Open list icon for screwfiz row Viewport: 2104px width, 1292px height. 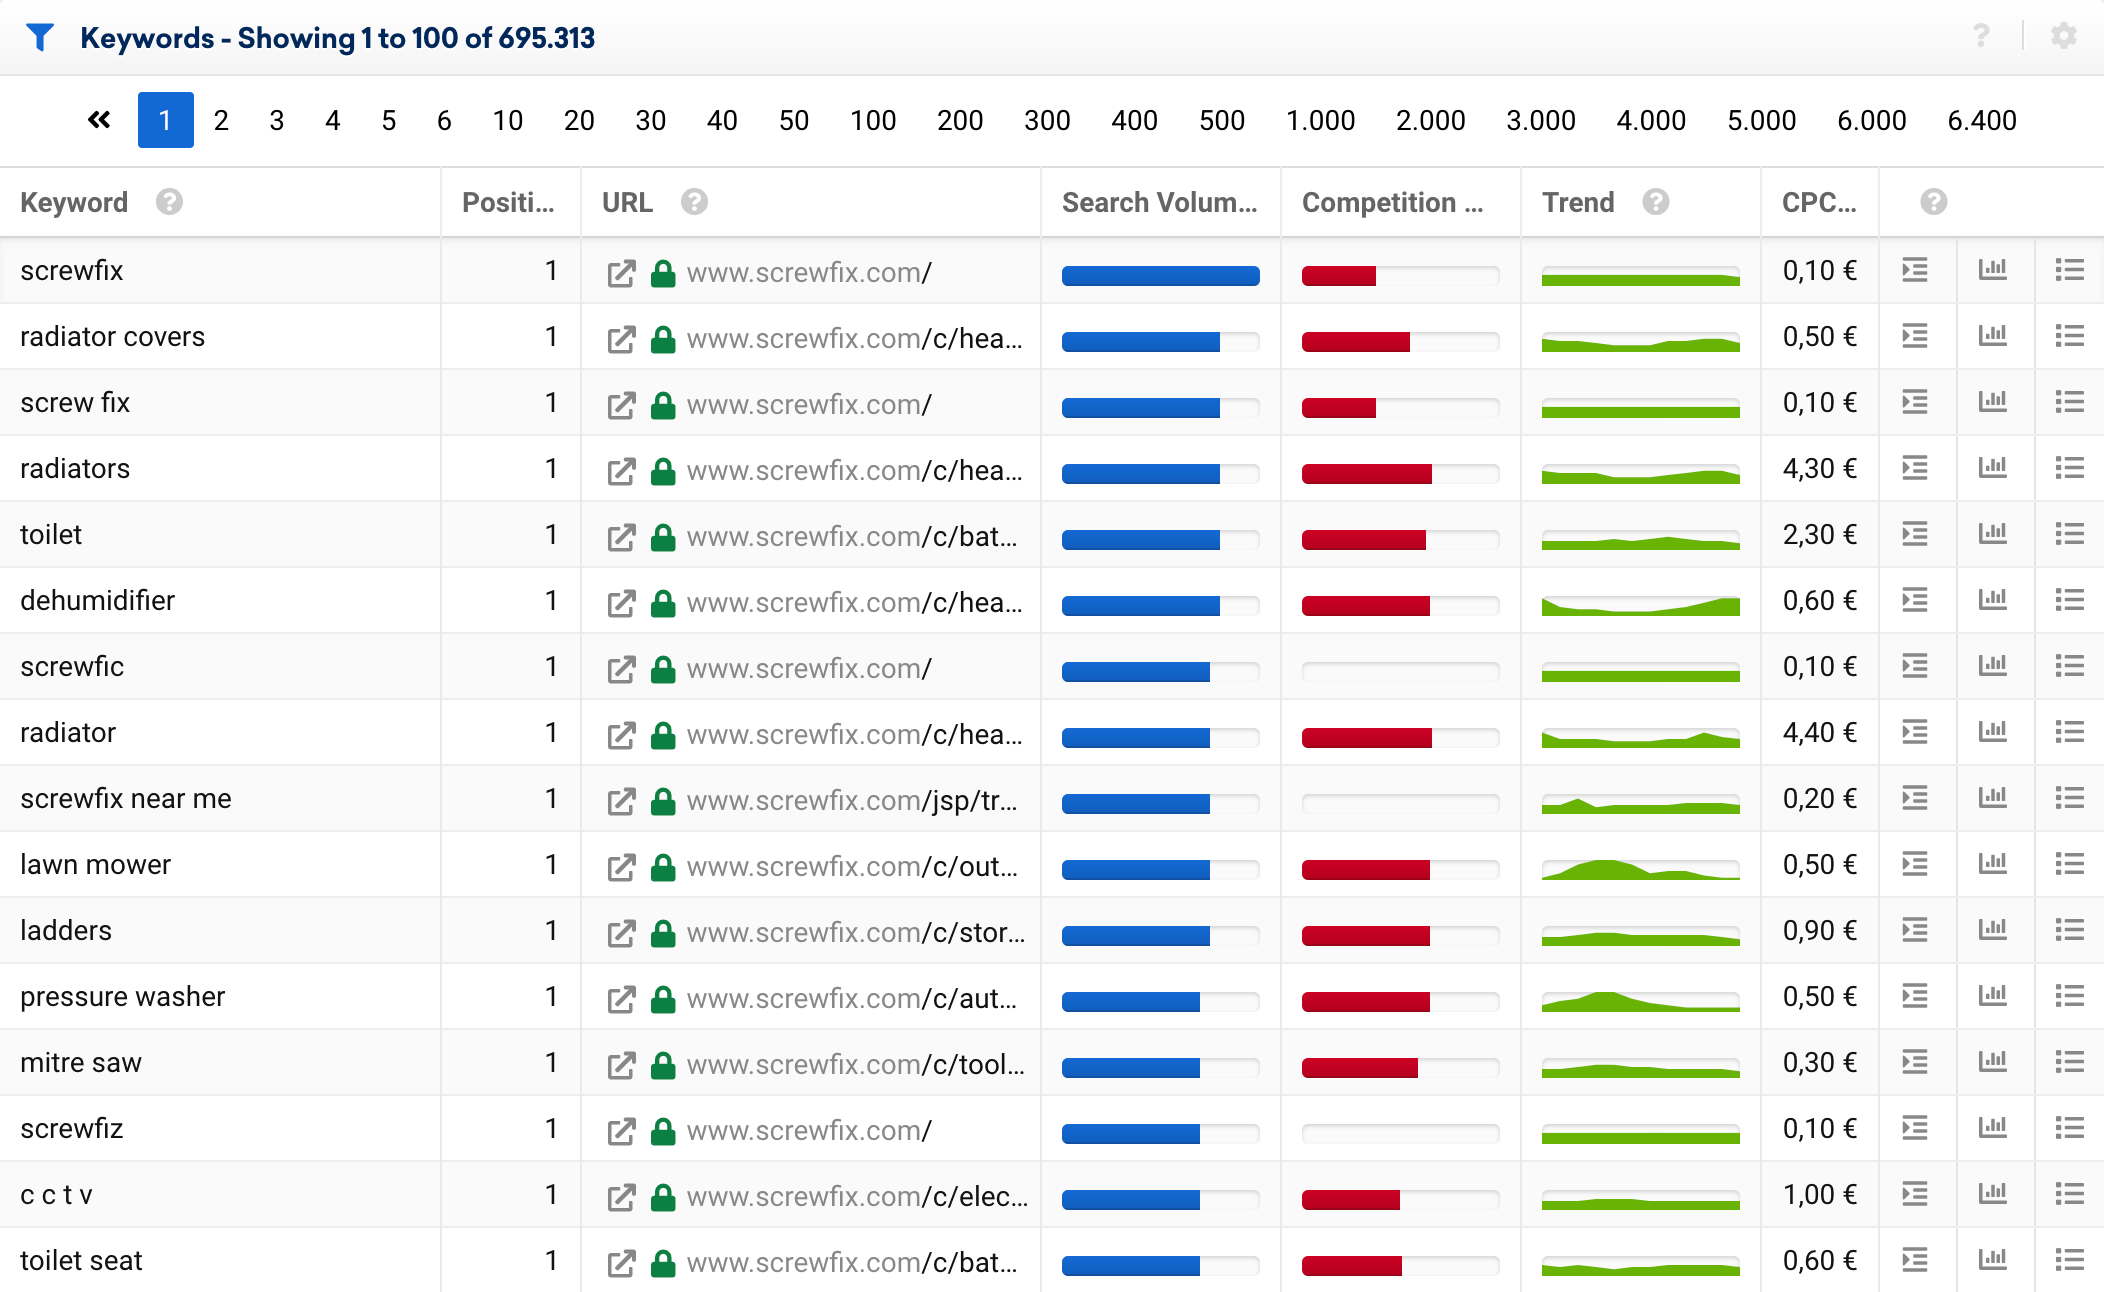coord(2070,1128)
